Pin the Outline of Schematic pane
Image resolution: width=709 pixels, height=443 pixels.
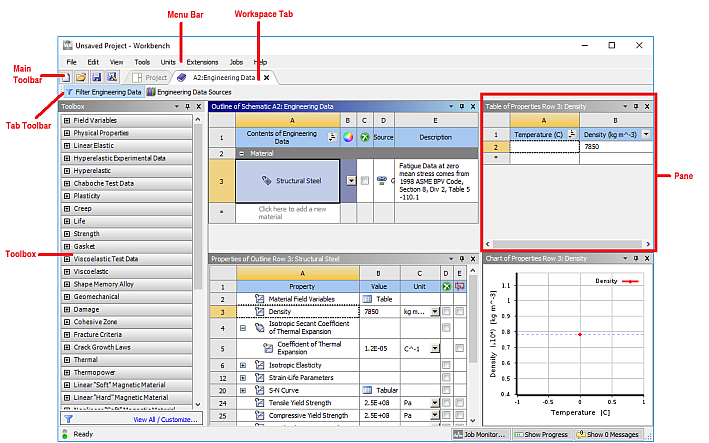pyautogui.click(x=462, y=107)
